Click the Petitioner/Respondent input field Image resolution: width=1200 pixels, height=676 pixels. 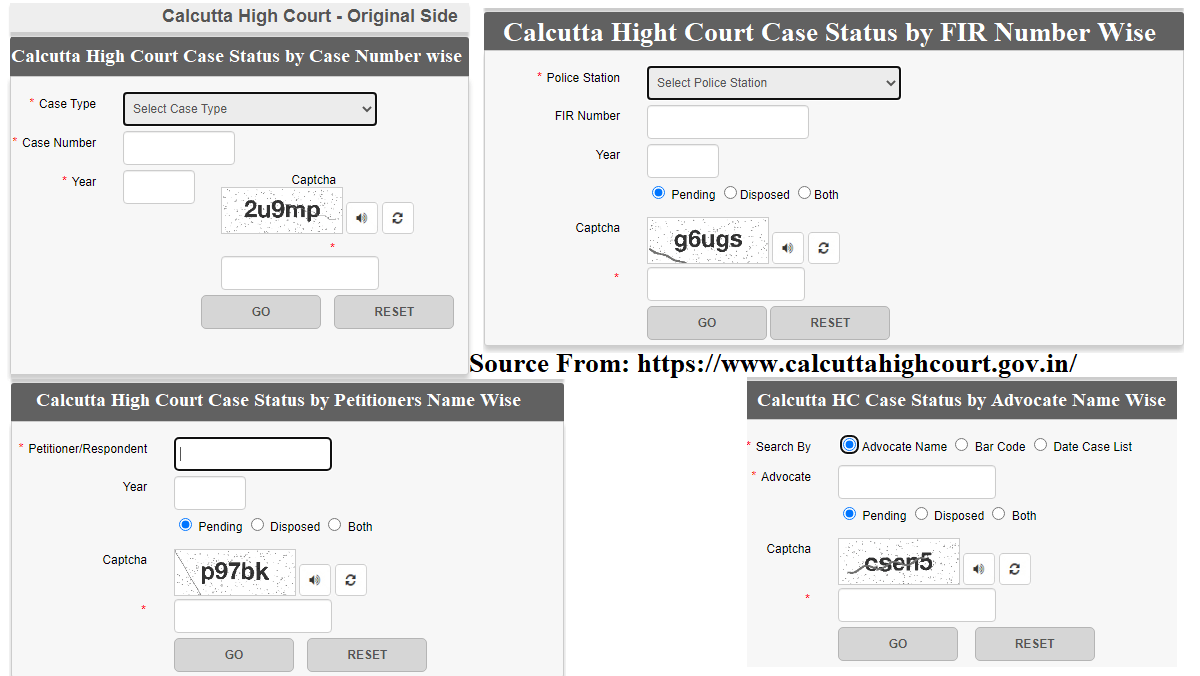[252, 453]
